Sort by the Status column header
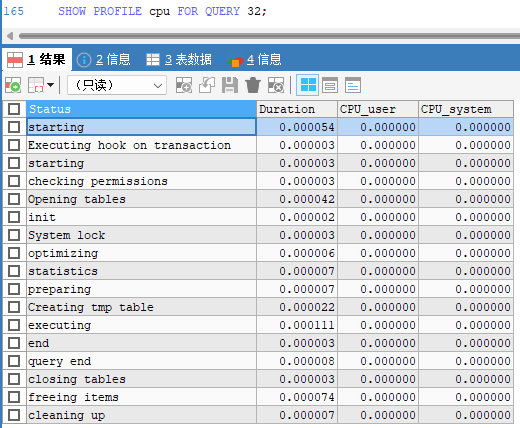520x428 pixels. 141,109
